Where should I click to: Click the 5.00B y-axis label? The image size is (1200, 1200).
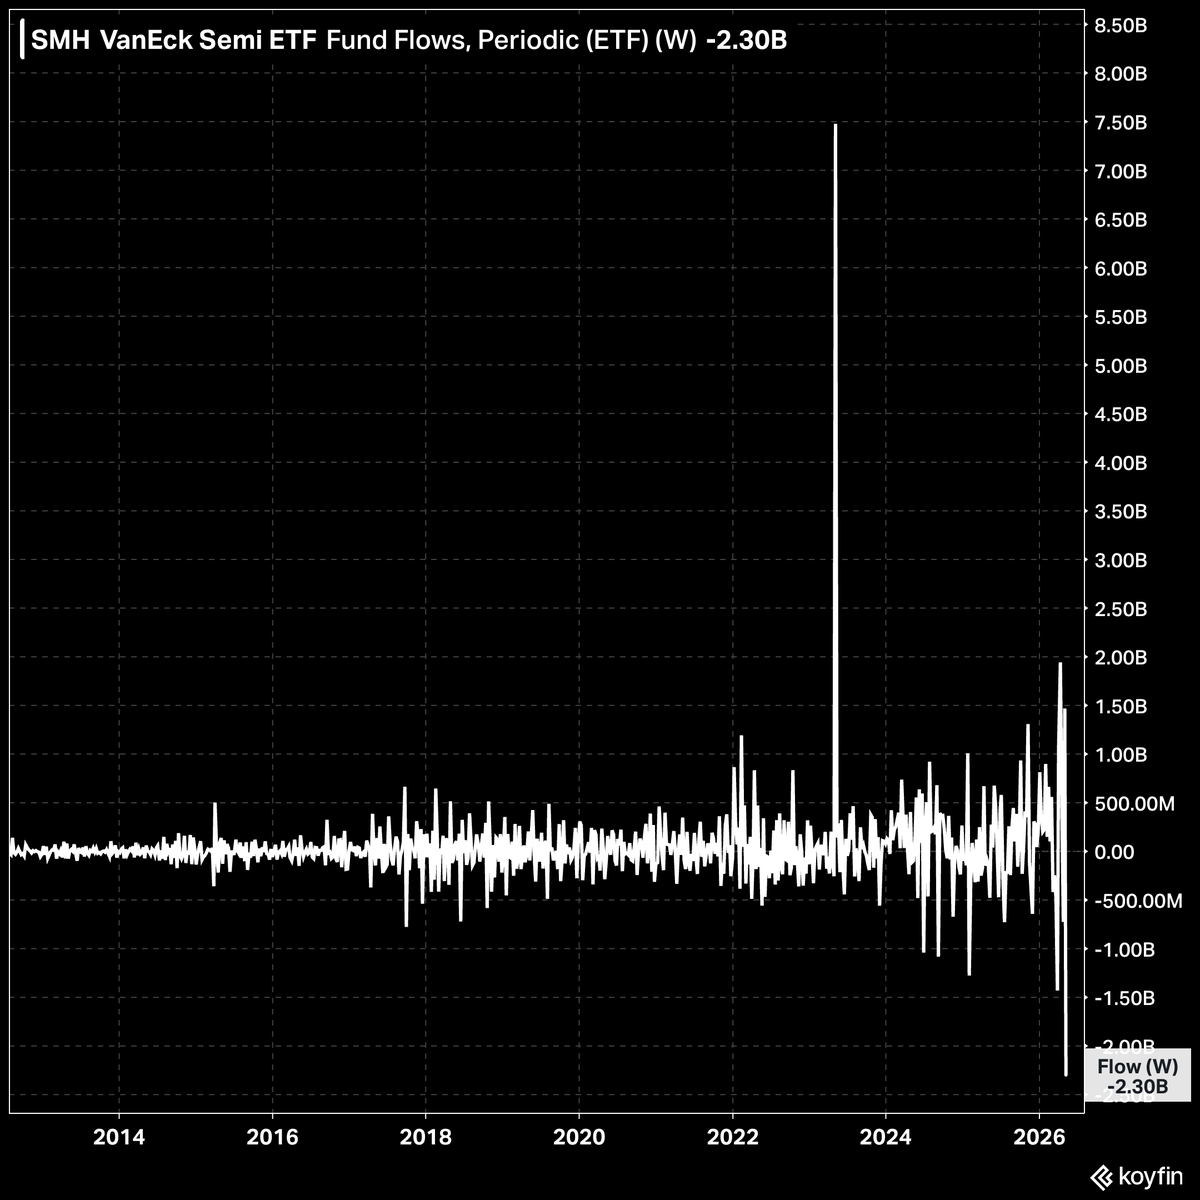(1122, 366)
